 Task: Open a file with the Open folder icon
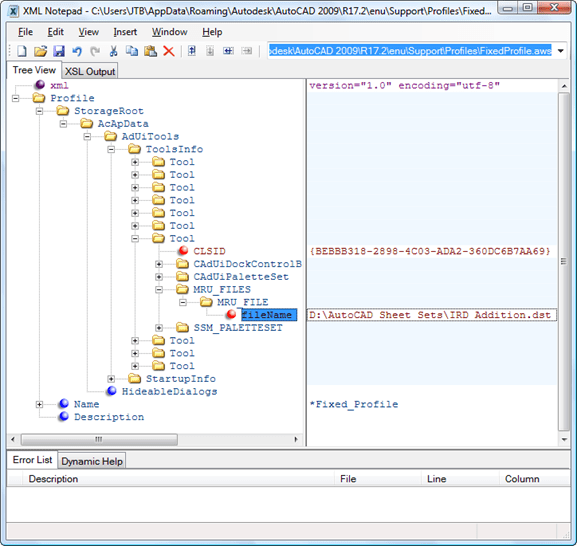click(x=40, y=51)
